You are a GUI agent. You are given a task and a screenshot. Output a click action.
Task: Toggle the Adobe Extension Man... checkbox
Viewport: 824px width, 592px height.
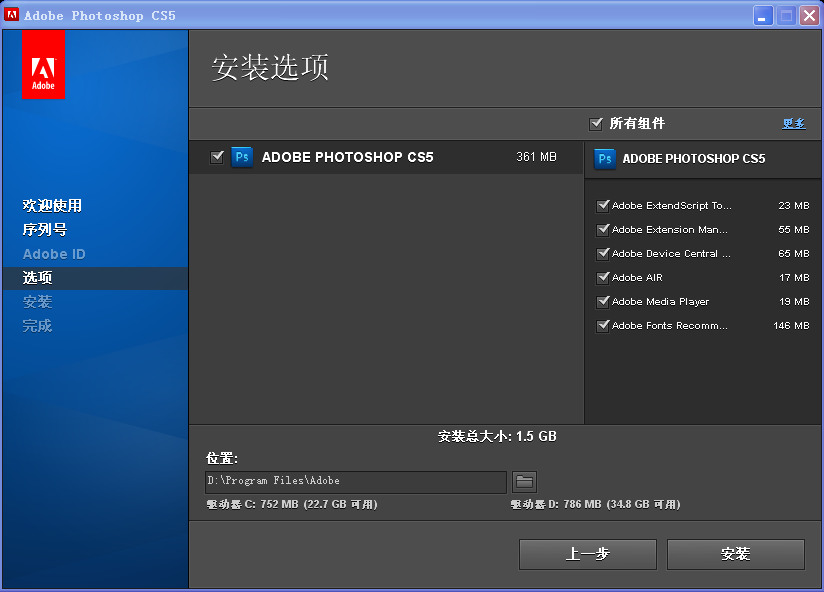point(603,230)
